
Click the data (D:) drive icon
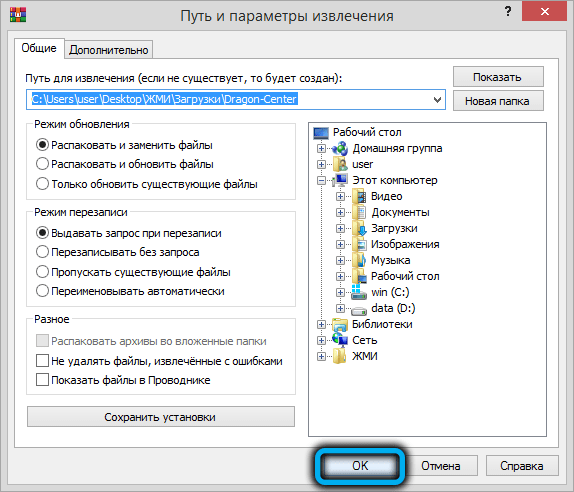point(359,310)
